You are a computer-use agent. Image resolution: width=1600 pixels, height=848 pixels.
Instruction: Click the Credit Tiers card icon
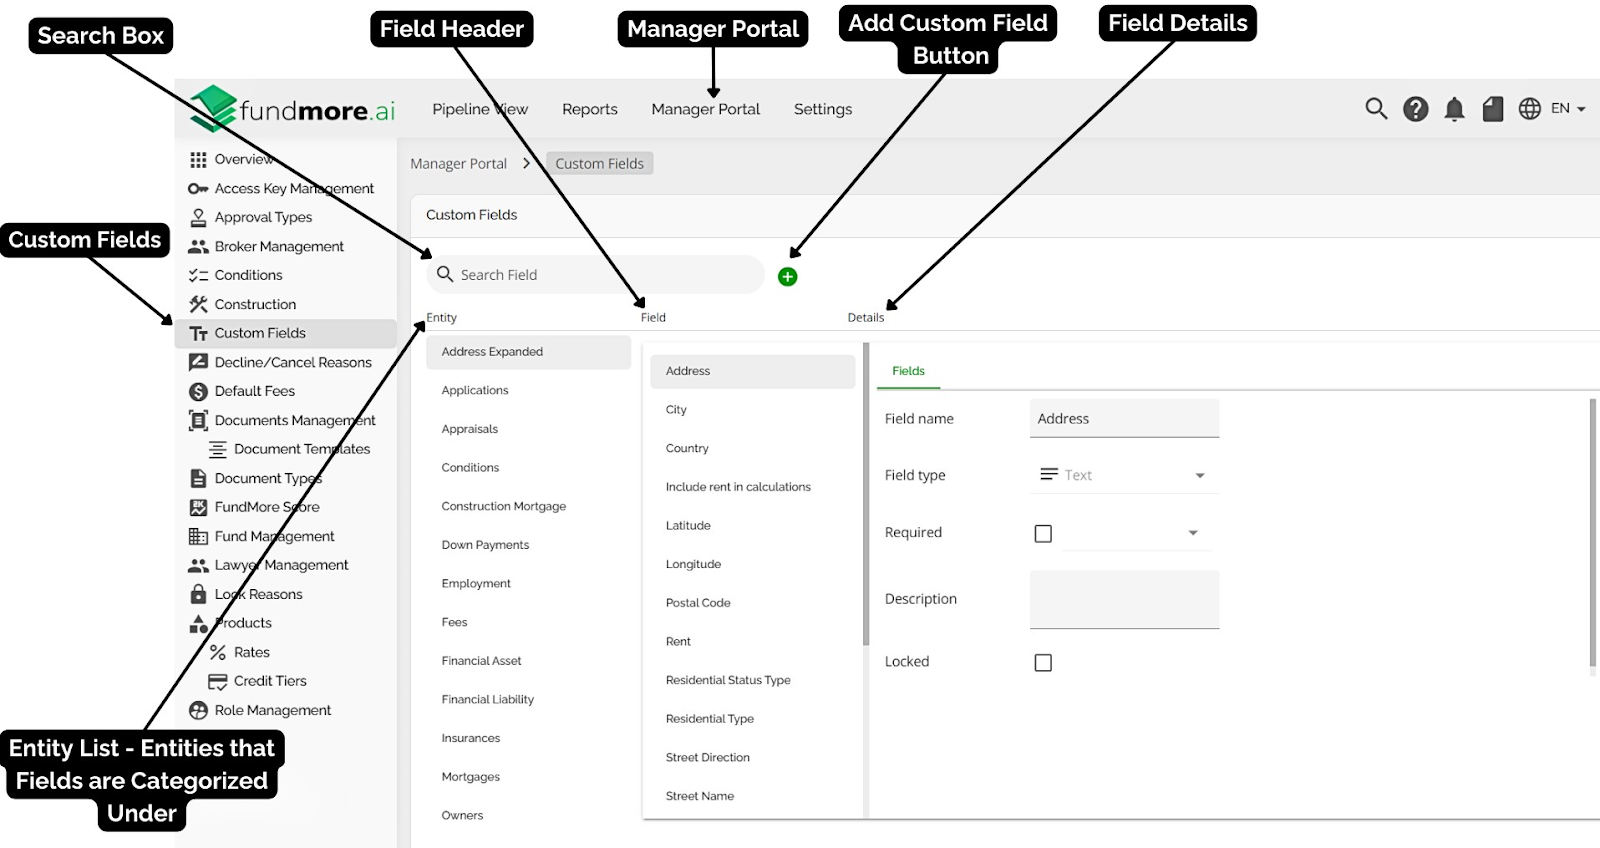coord(217,681)
